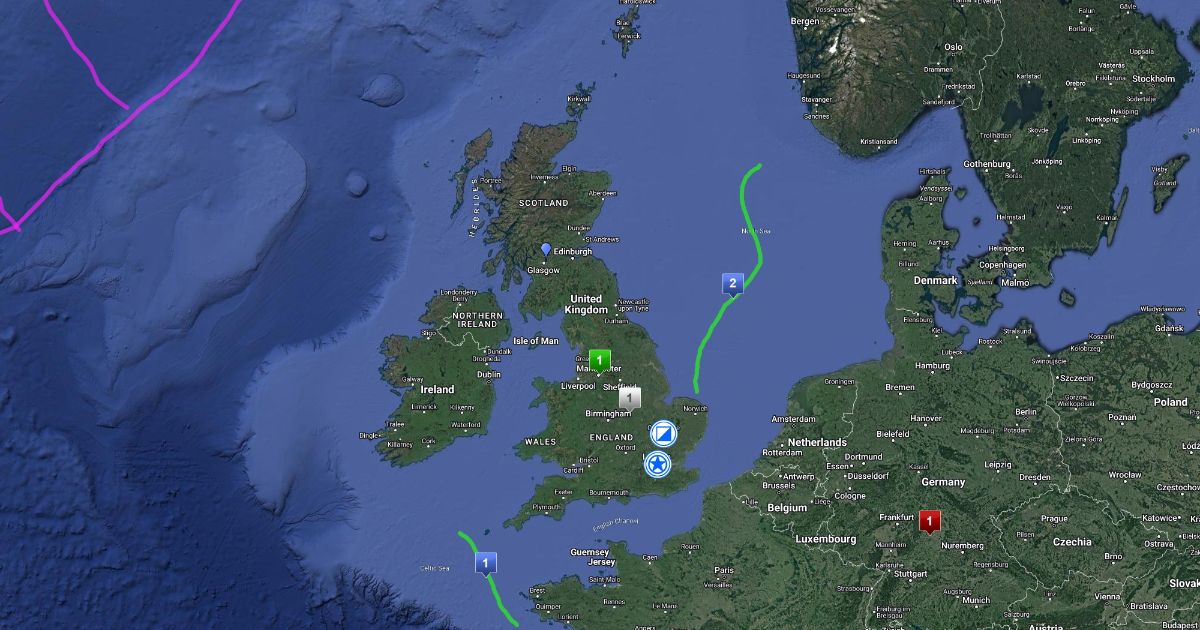The height and width of the screenshot is (630, 1200).
Task: Select the United Kingdom country label
Action: tap(586, 304)
